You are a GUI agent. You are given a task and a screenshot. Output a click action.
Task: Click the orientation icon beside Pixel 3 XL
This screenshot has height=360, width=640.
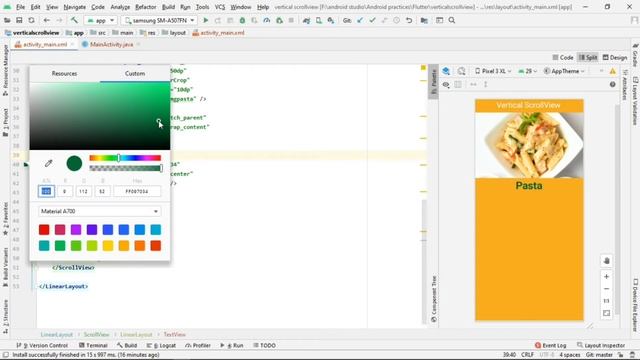click(x=461, y=71)
